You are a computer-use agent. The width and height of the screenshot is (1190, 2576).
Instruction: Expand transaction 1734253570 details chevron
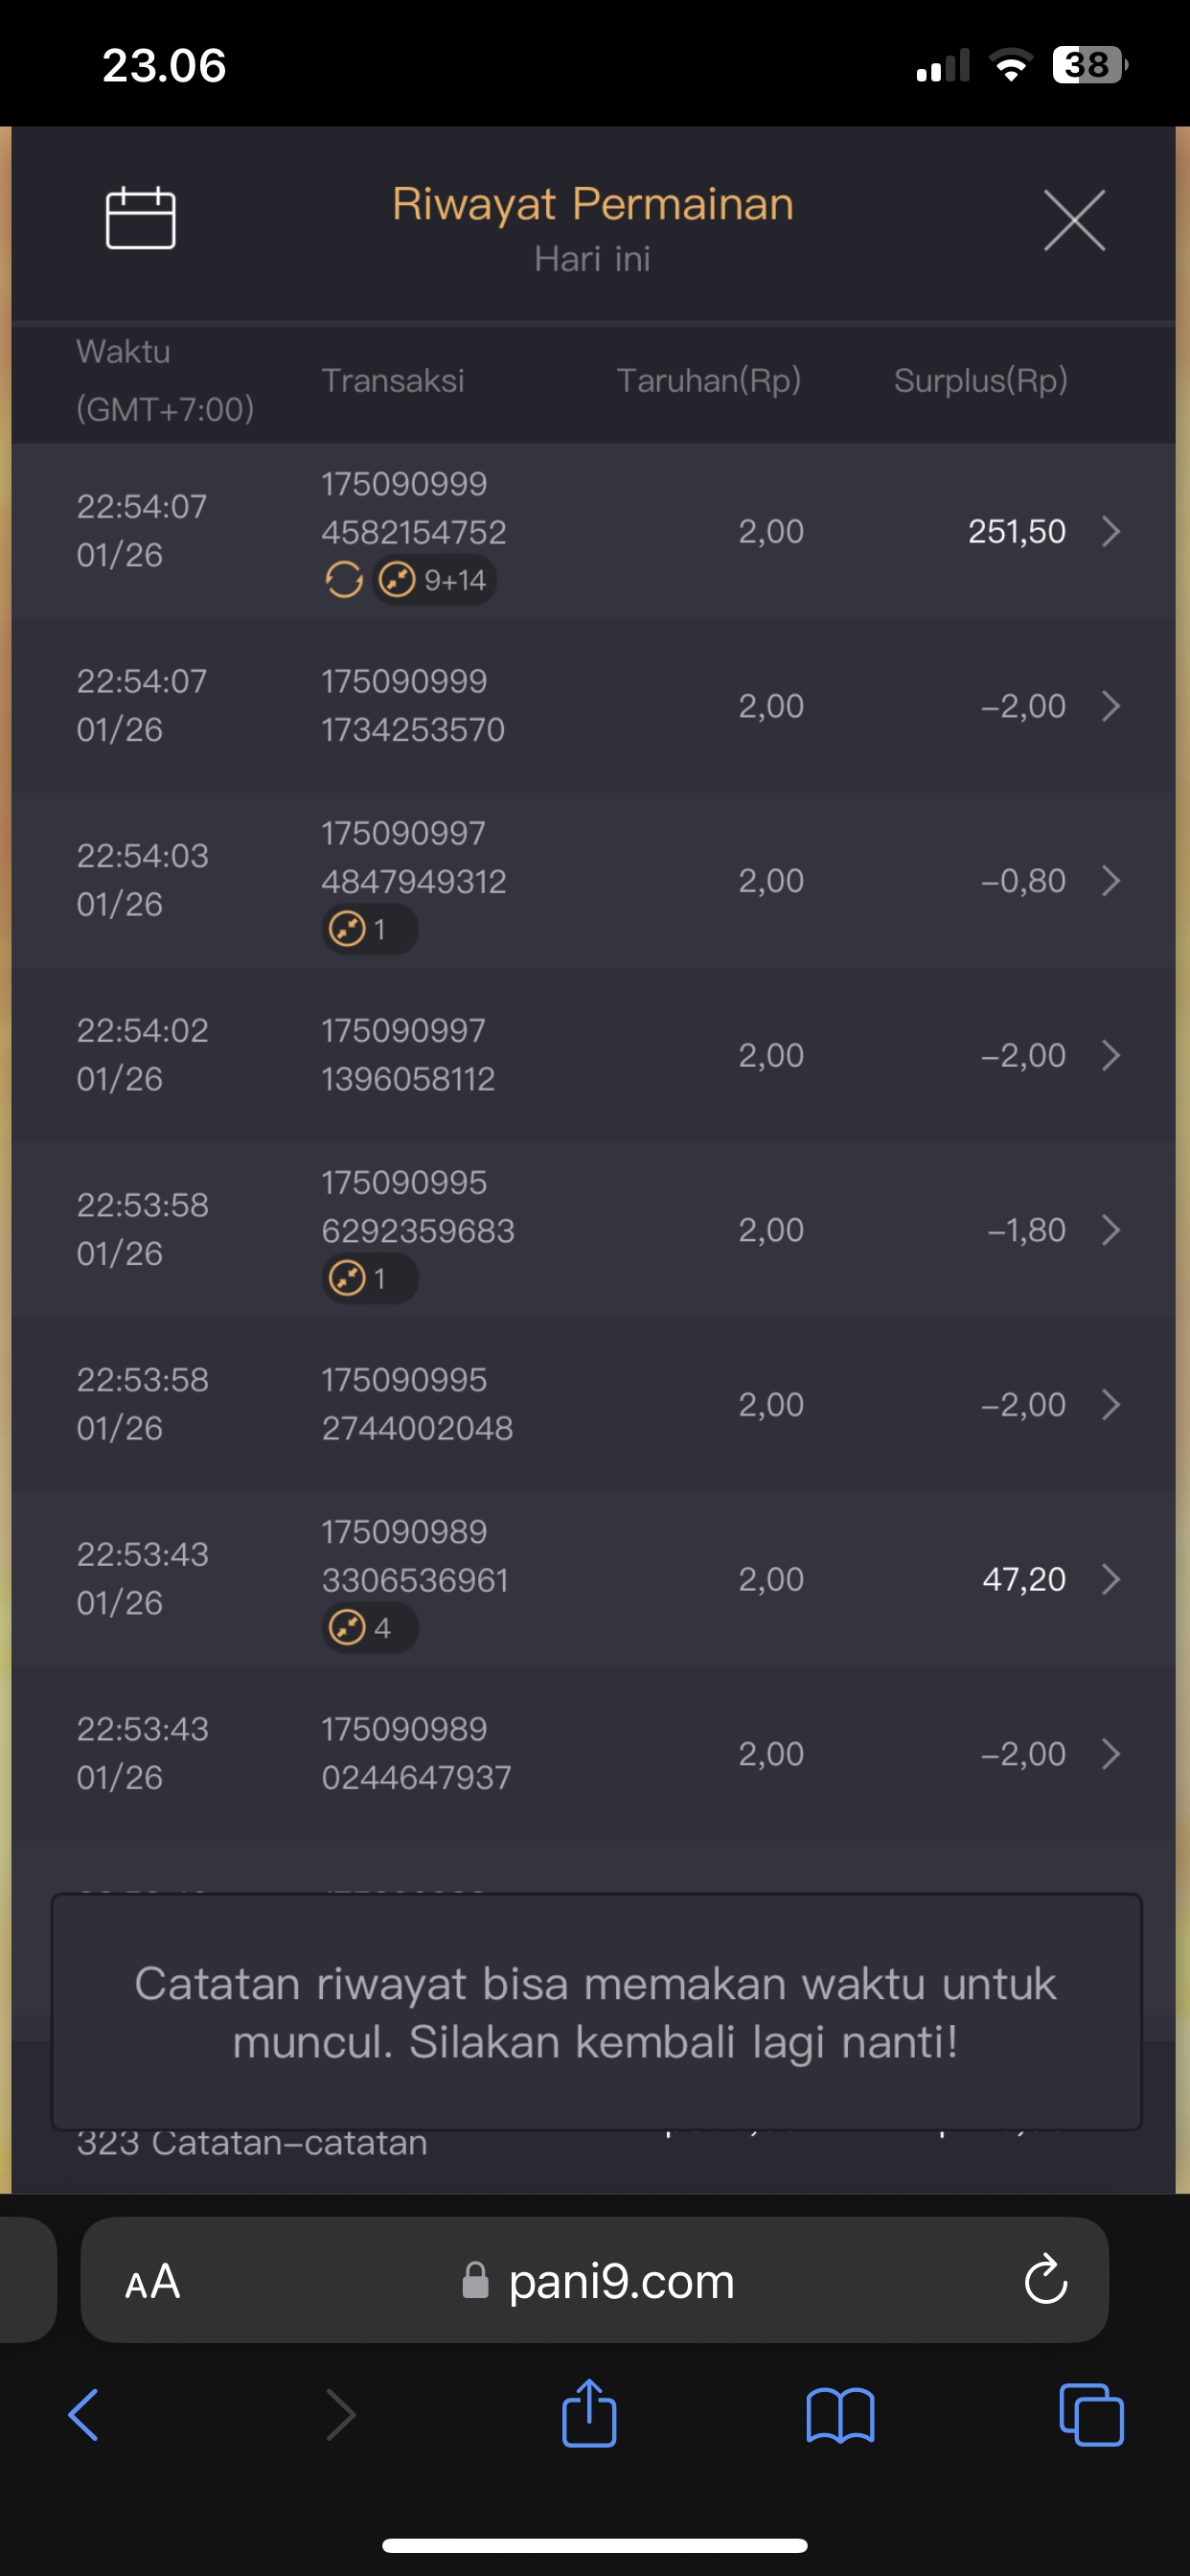click(x=1110, y=706)
